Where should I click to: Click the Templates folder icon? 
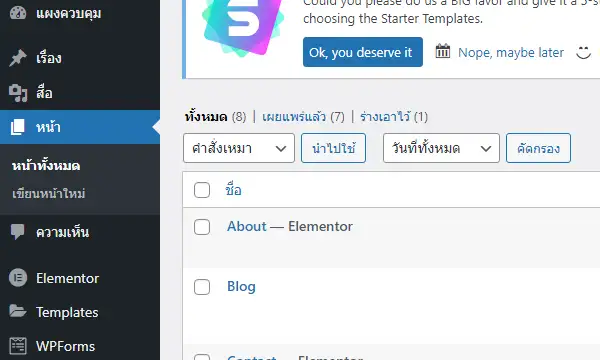tap(18, 311)
